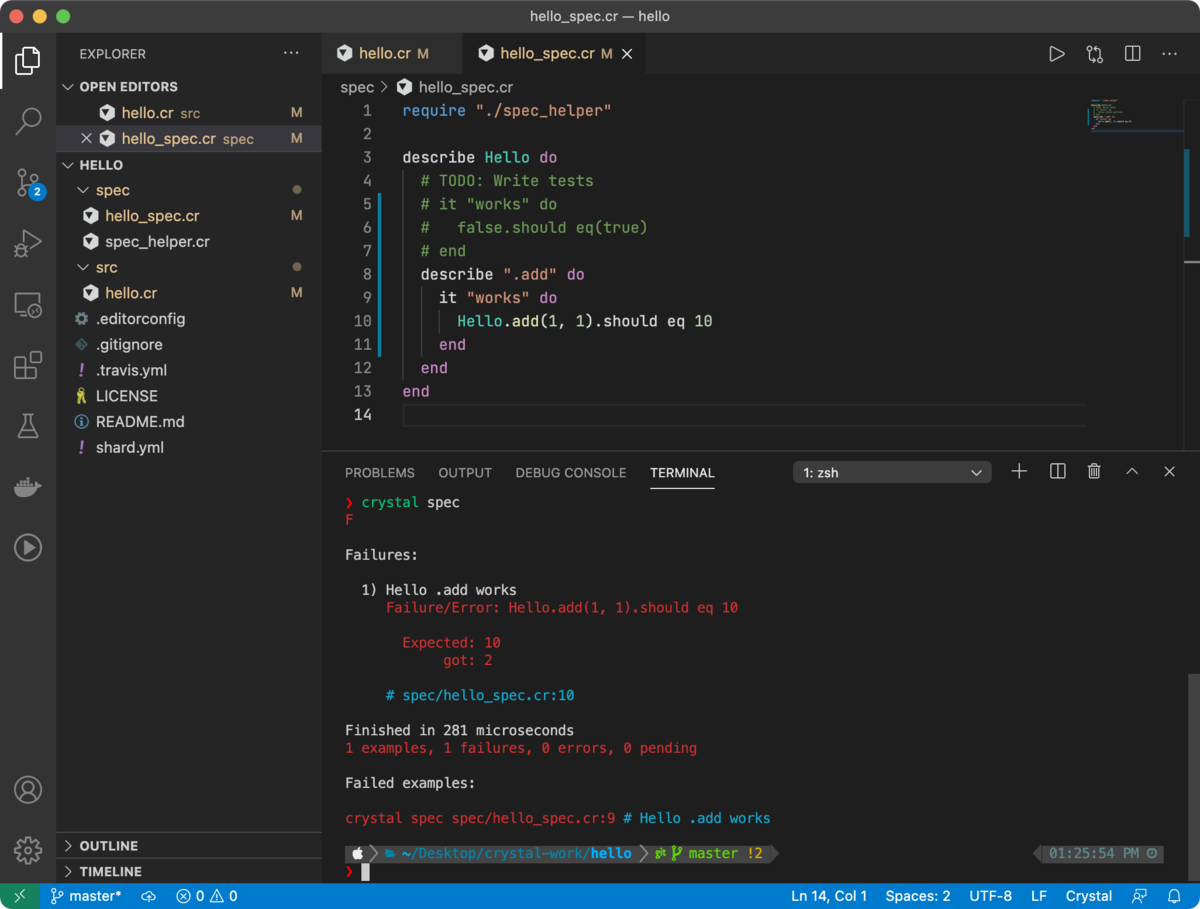Click remote window indicator in status bar
The image size is (1200, 909).
tap(19, 896)
